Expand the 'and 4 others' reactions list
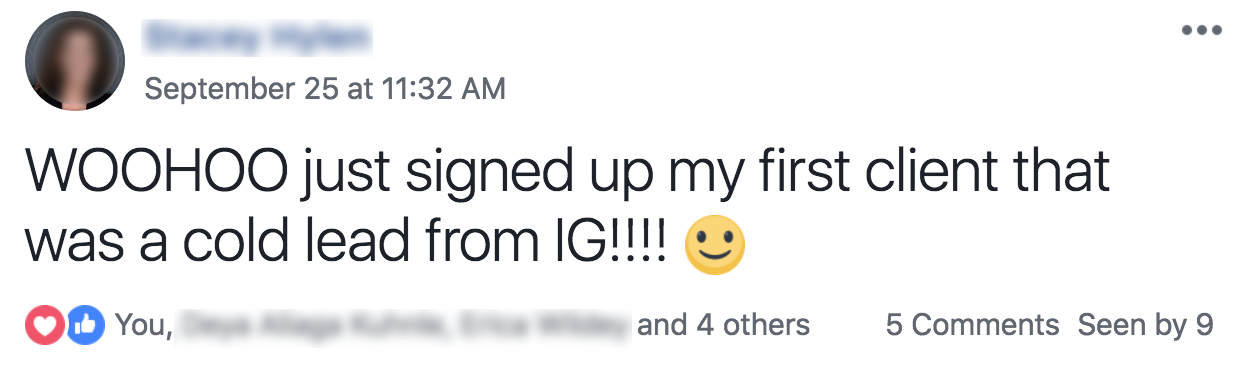The image size is (1239, 369). [722, 325]
